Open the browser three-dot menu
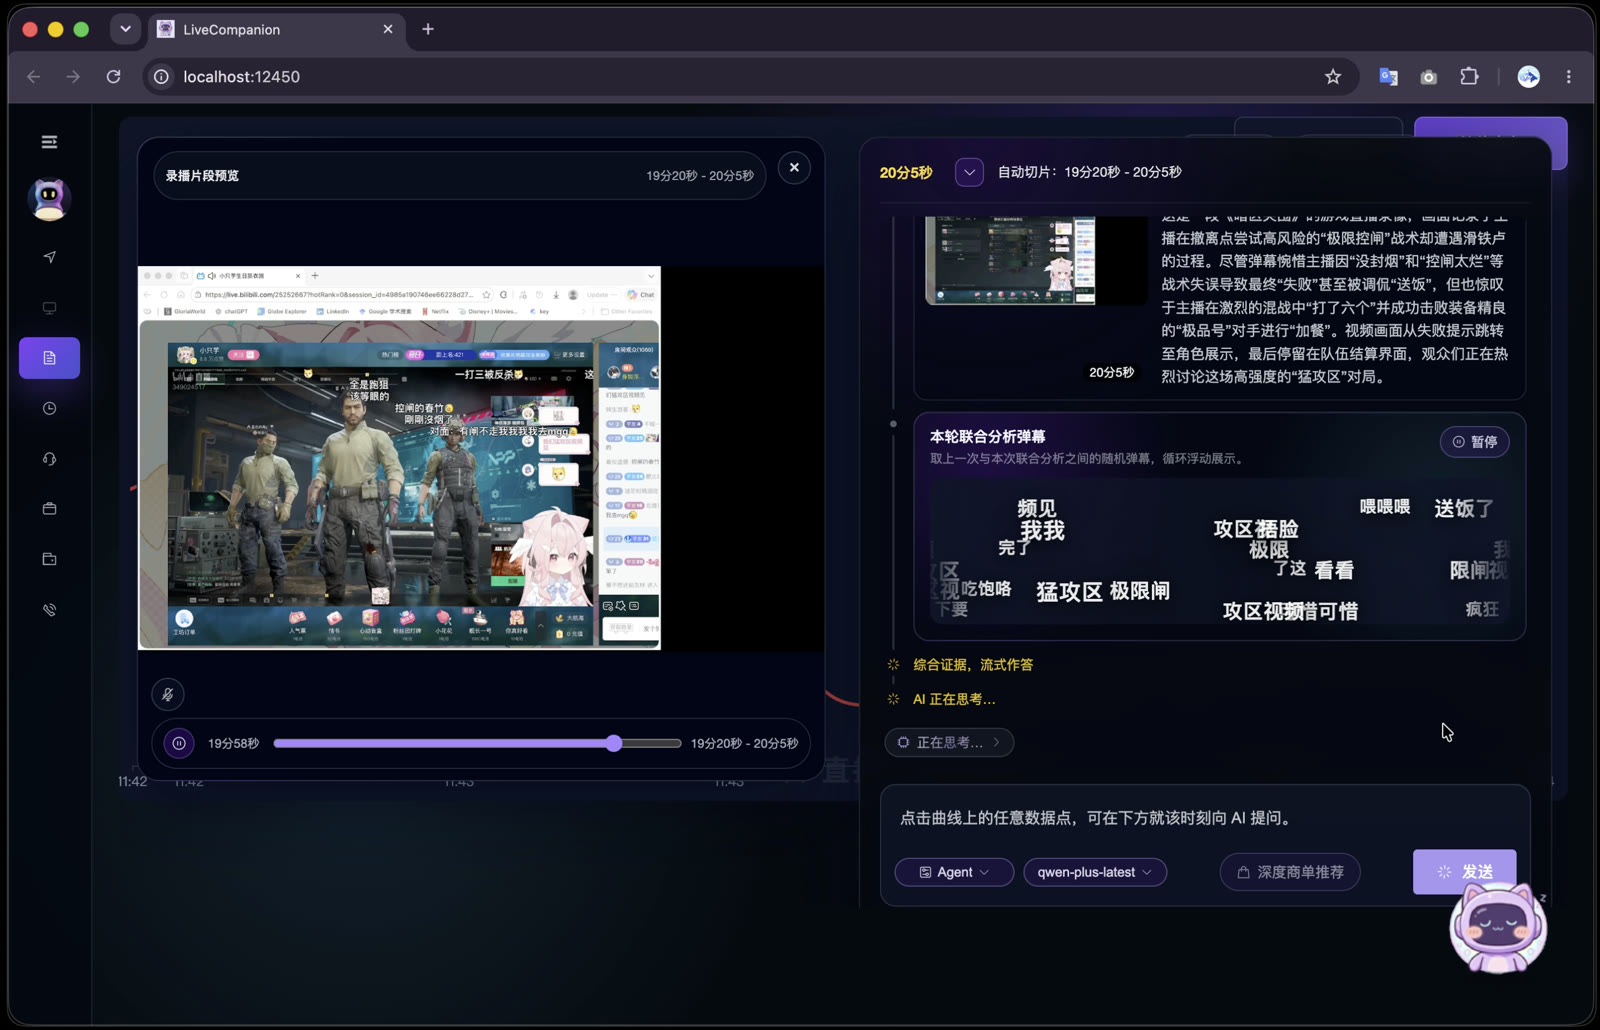 point(1568,77)
